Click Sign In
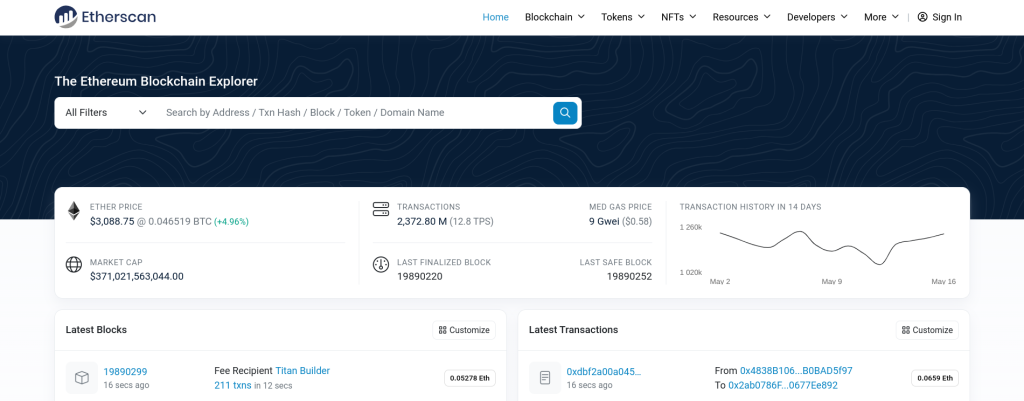Screen dimensions: 1024x401 click(x=947, y=17)
